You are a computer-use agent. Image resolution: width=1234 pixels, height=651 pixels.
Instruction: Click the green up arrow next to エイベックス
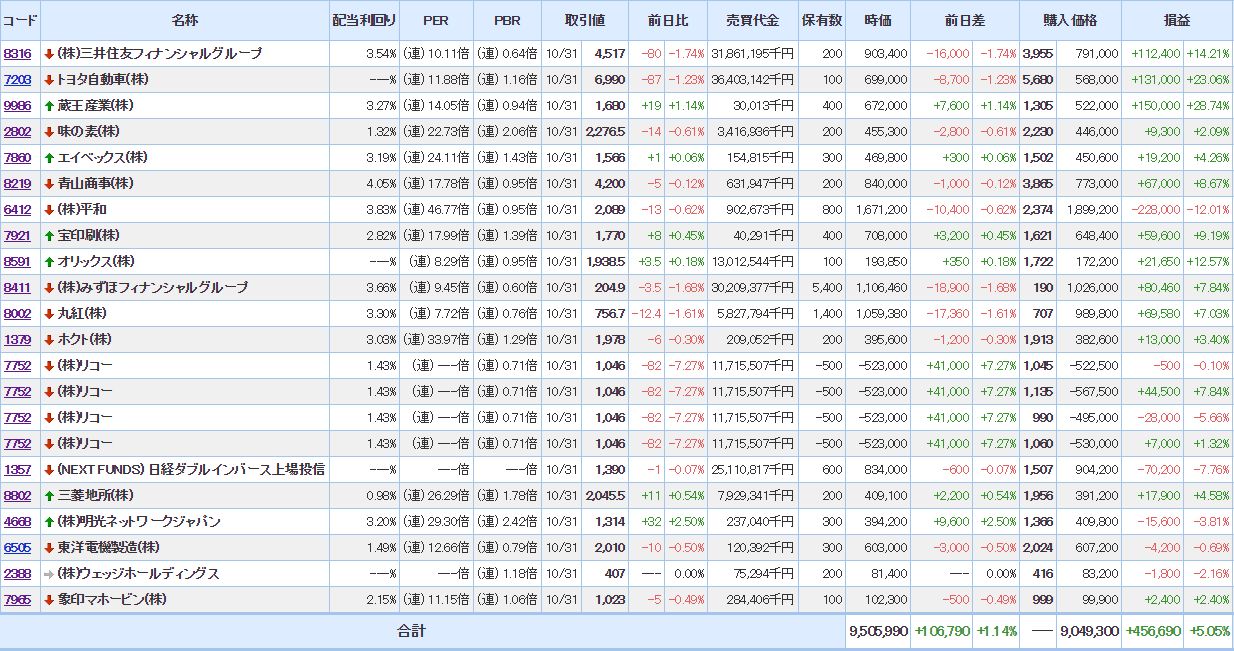[49, 158]
